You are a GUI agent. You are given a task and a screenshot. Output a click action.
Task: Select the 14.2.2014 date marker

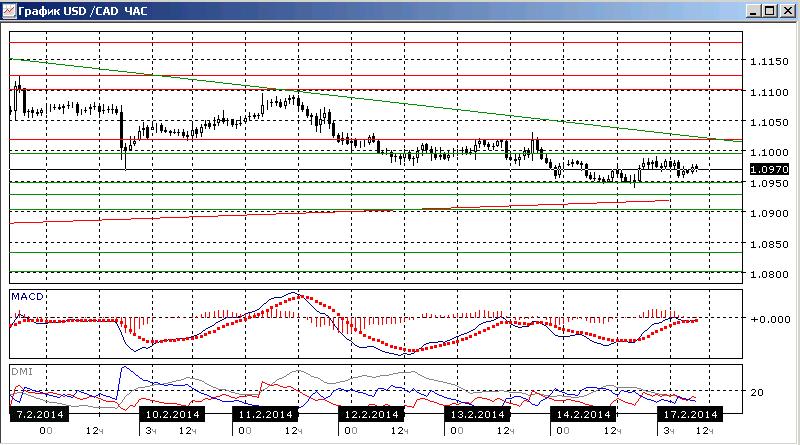coord(583,414)
